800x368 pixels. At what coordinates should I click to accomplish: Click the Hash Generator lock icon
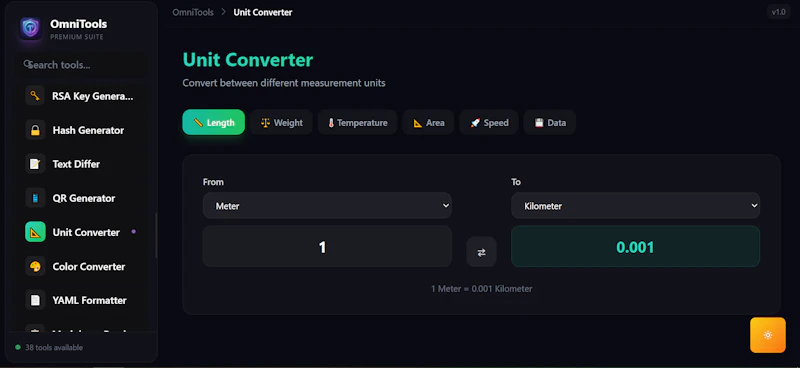[35, 130]
